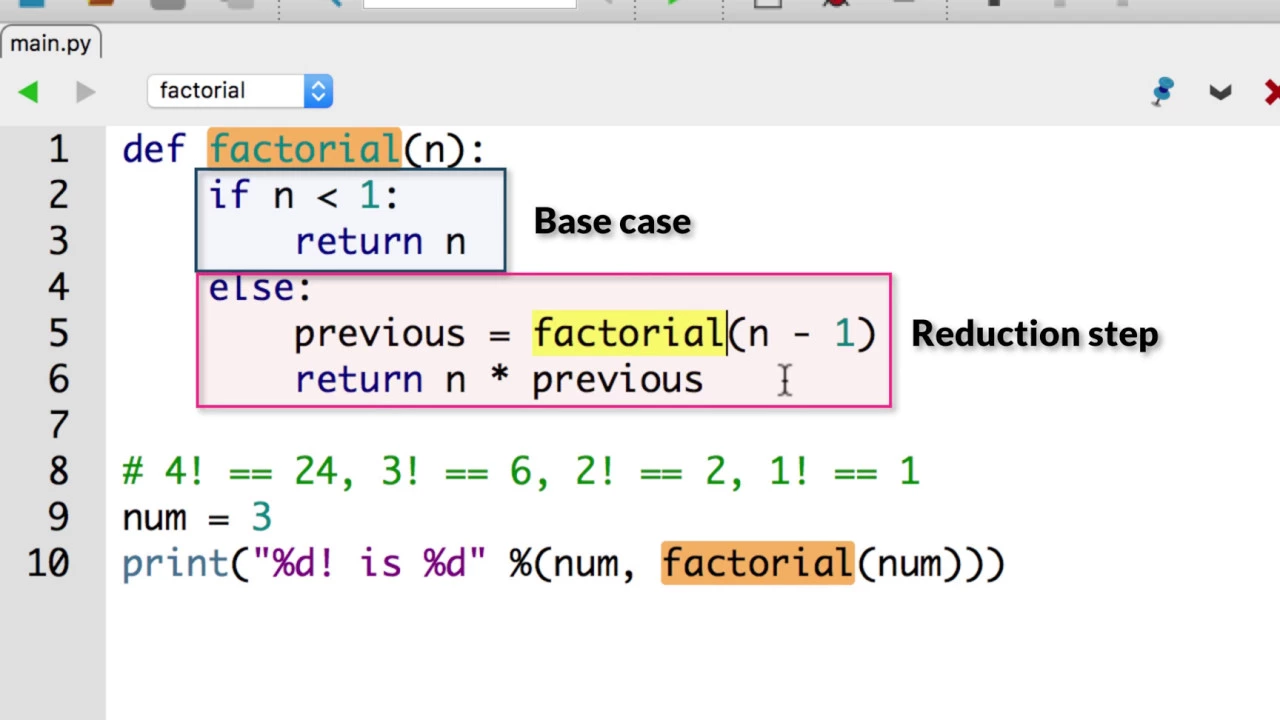
Task: Click 'num' on line 9
Action: (154, 518)
